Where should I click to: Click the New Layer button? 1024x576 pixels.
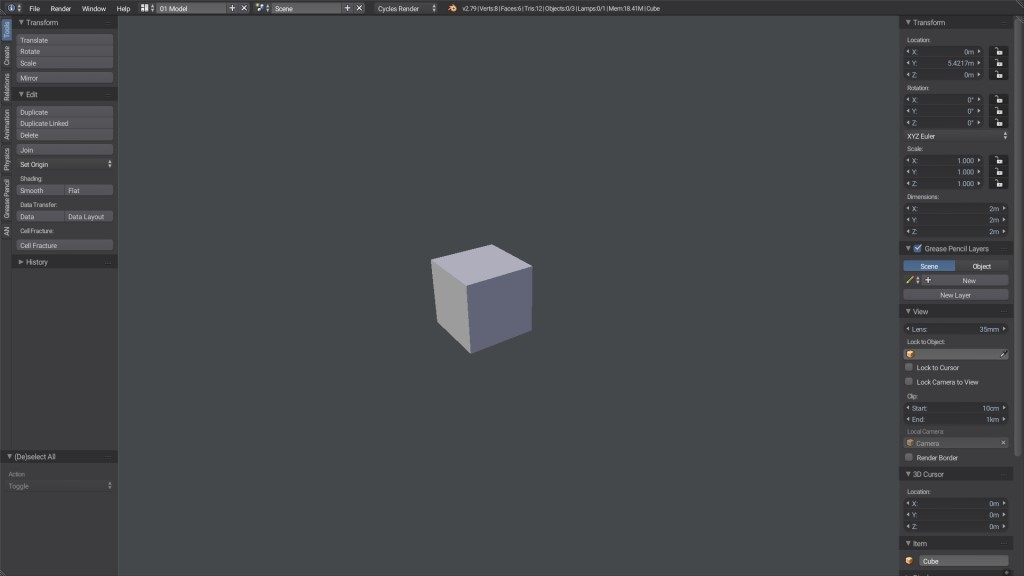point(956,295)
